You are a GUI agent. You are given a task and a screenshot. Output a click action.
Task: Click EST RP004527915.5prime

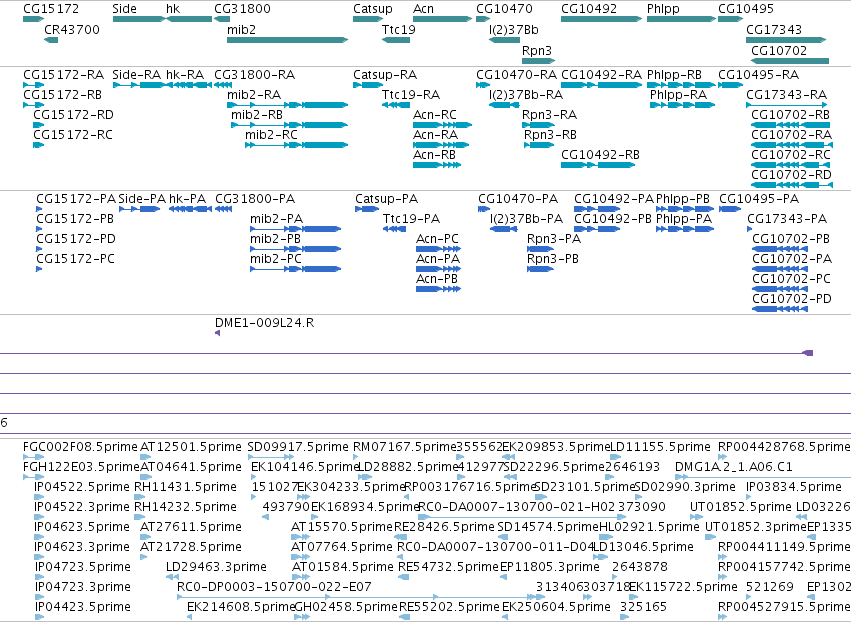coord(784,607)
